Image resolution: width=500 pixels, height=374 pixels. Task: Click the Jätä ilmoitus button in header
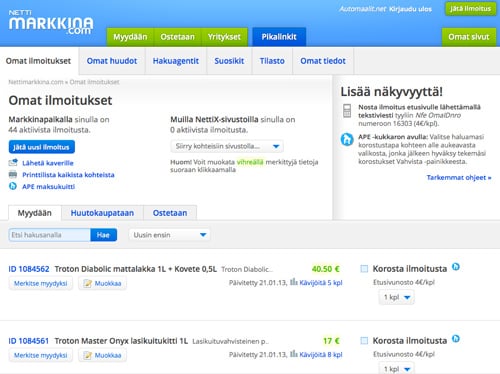pyautogui.click(x=471, y=9)
